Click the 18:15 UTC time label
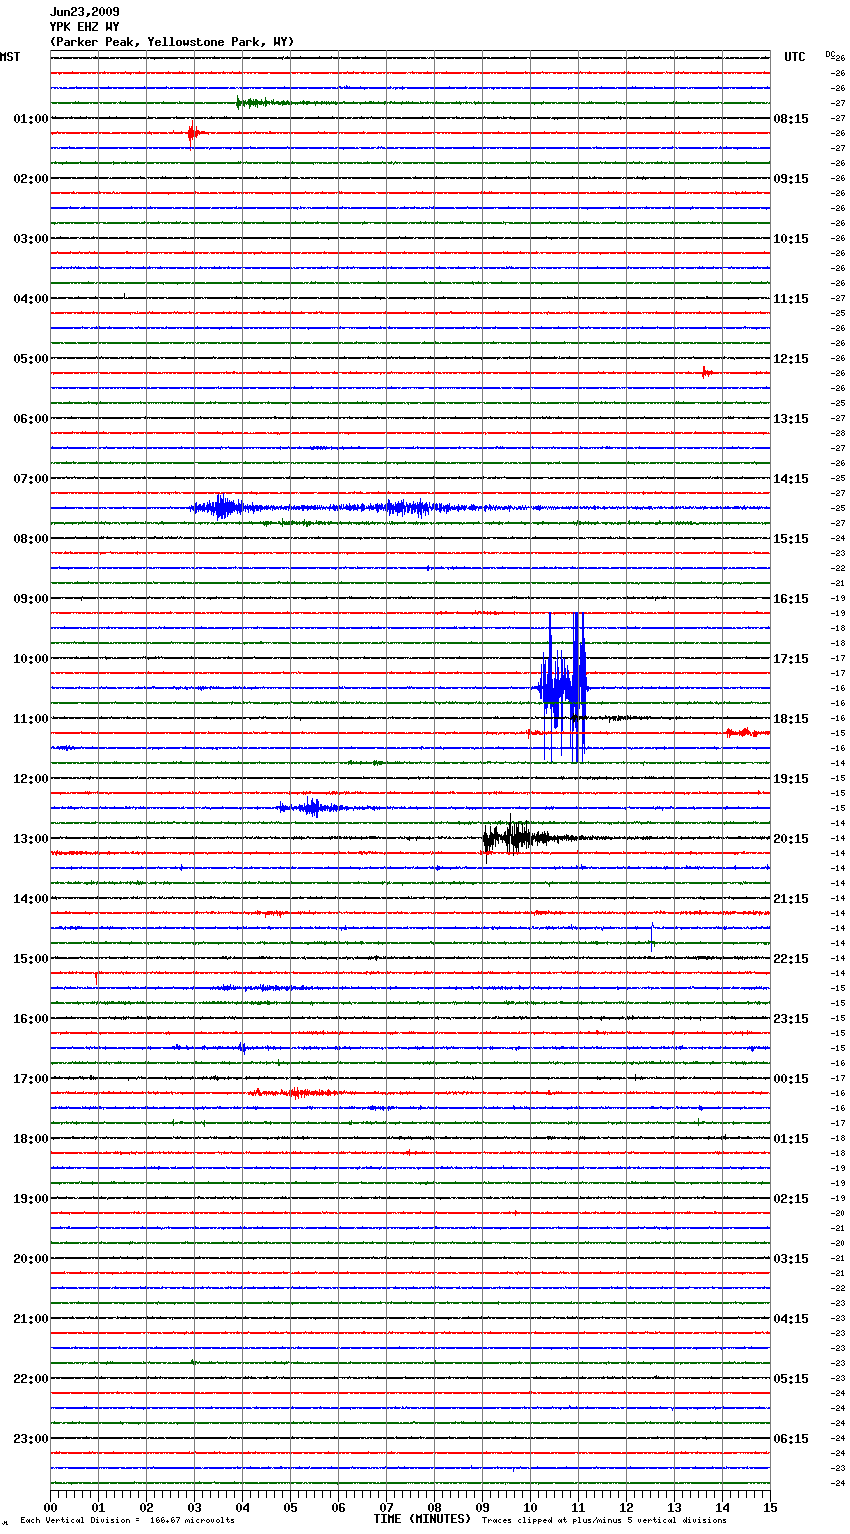 [791, 718]
